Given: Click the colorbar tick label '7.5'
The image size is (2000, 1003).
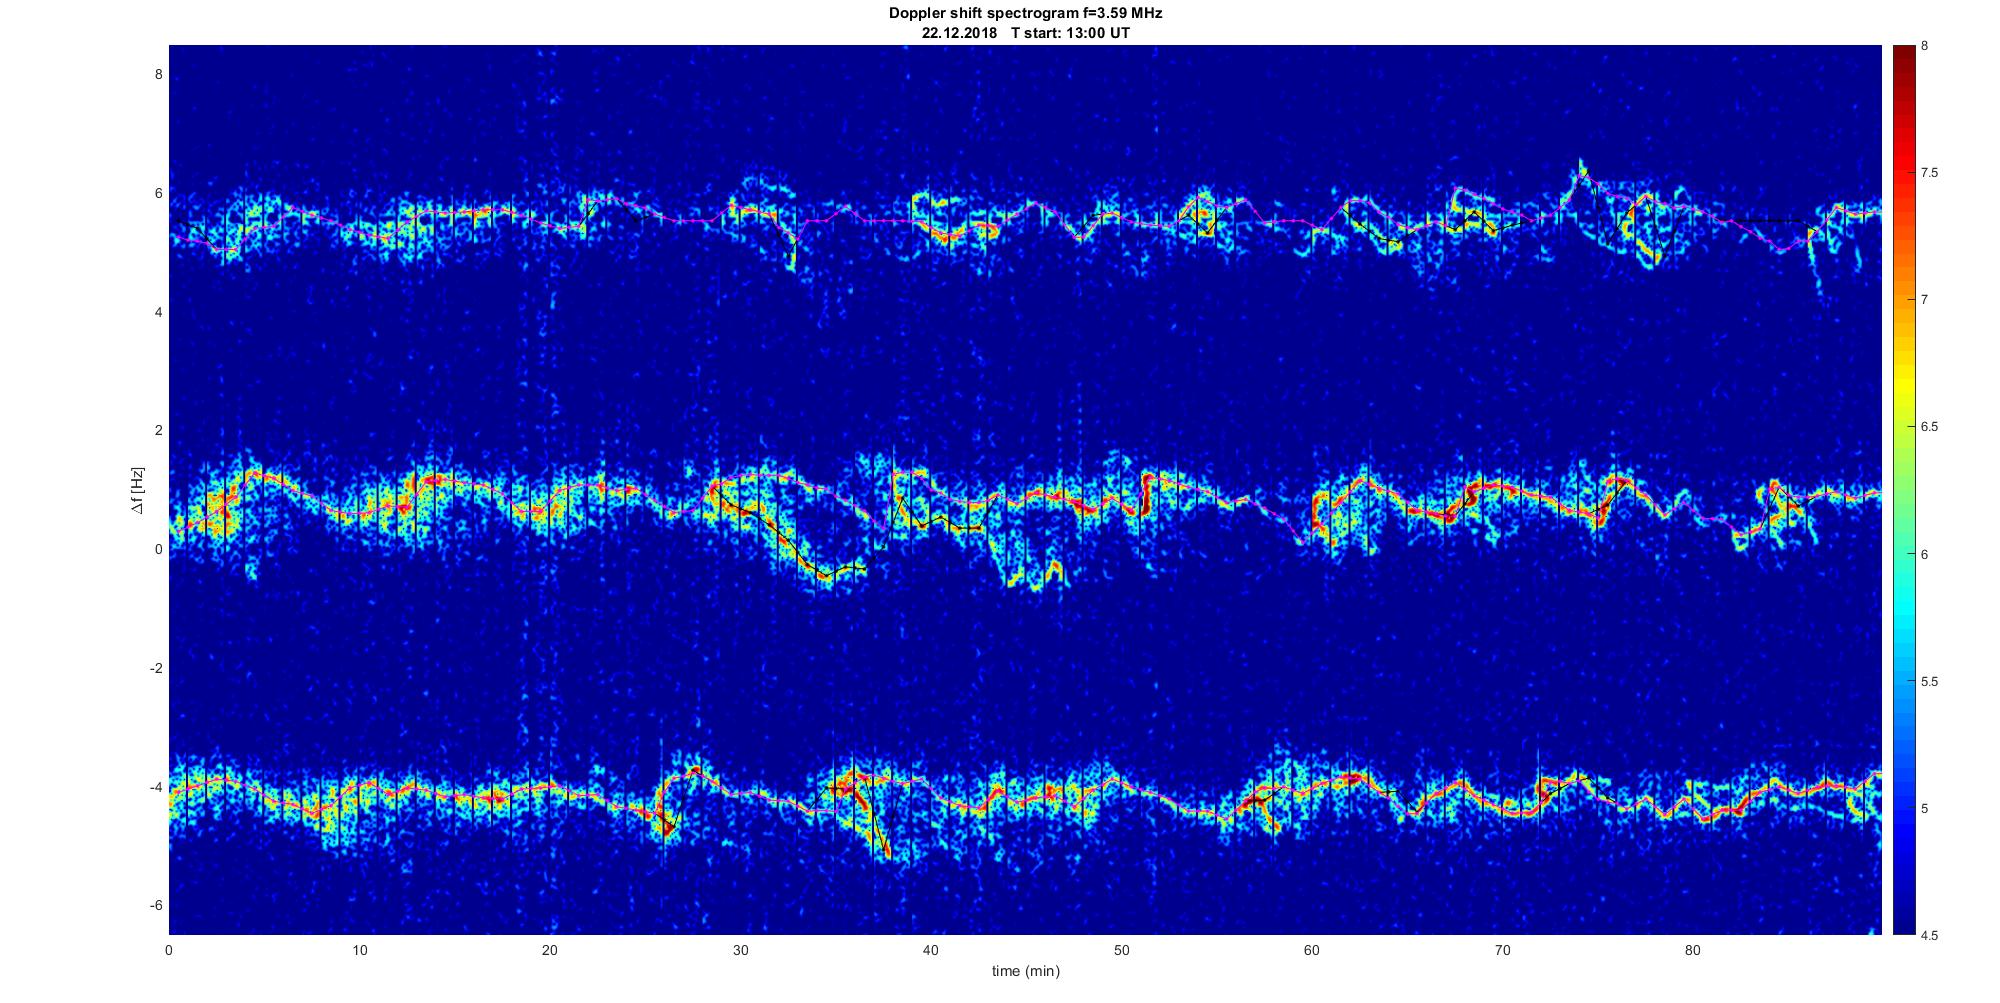Looking at the screenshot, I should point(1930,173).
